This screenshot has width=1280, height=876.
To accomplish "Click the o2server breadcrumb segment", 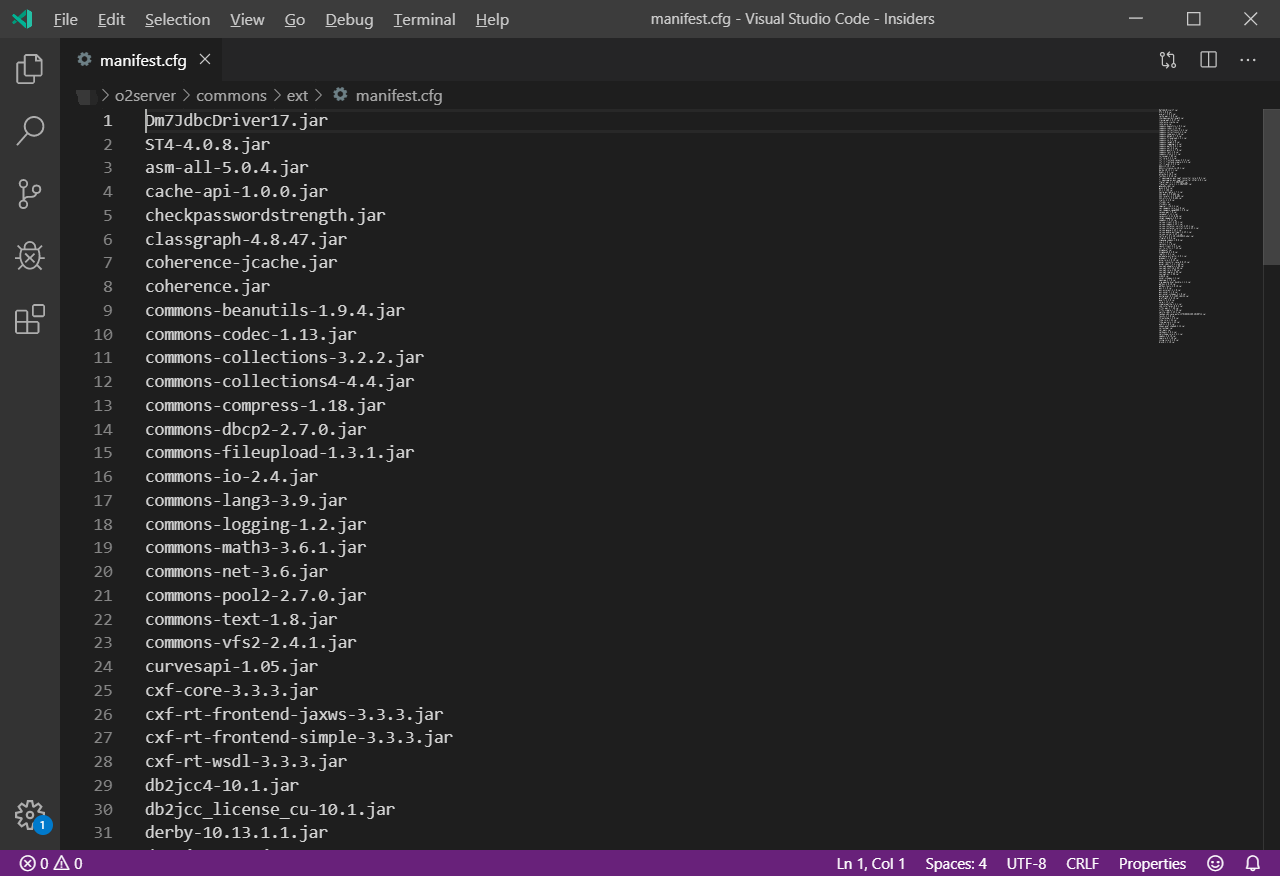I will coord(145,96).
